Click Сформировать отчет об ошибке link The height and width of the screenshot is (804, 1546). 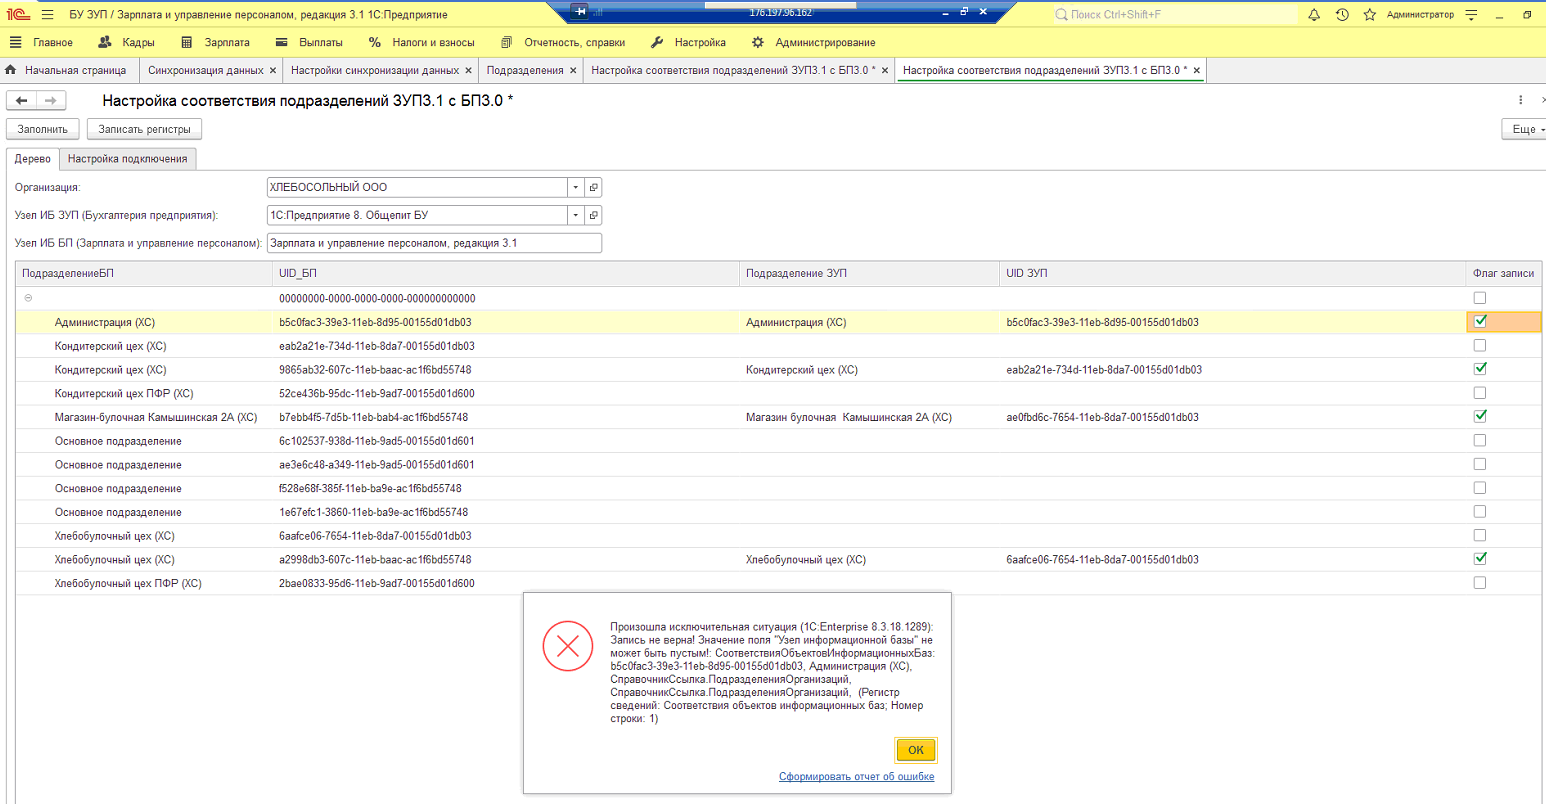[857, 776]
